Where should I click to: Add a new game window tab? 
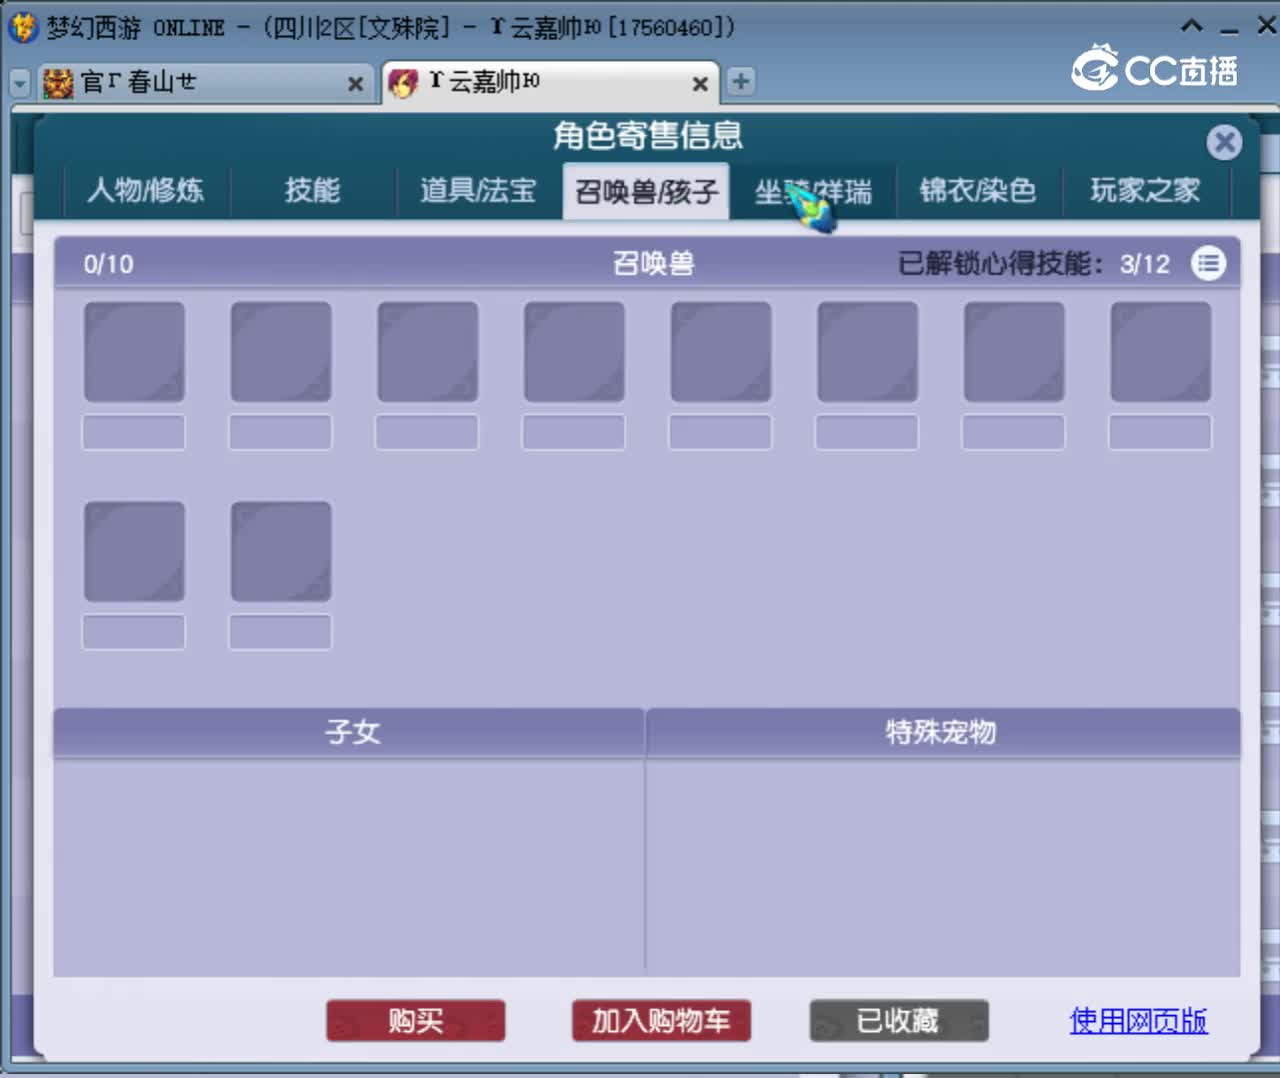coord(740,82)
